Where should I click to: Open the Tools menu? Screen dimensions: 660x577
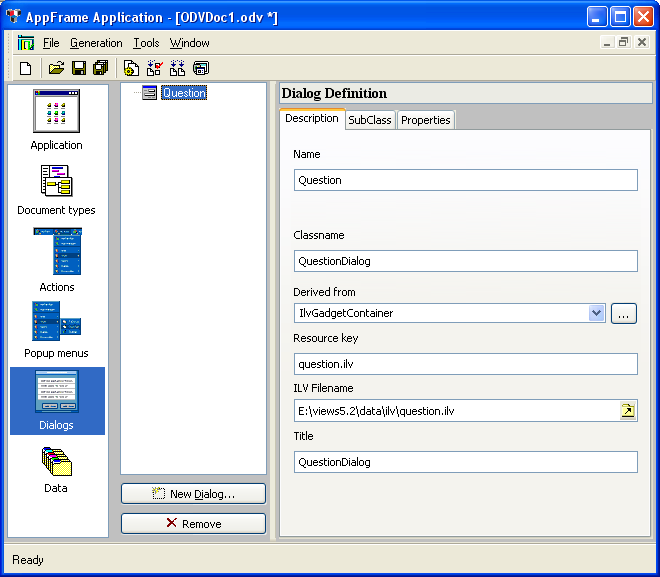point(146,43)
